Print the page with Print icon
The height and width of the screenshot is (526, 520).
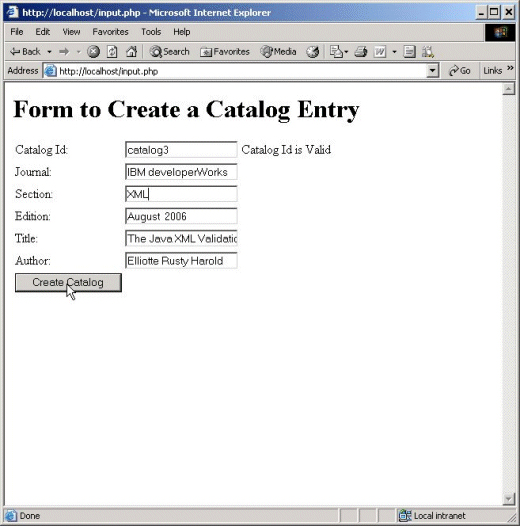(361, 52)
